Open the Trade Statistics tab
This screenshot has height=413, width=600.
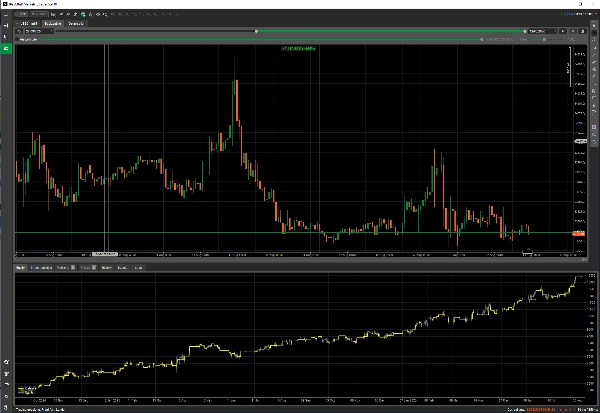(41, 268)
